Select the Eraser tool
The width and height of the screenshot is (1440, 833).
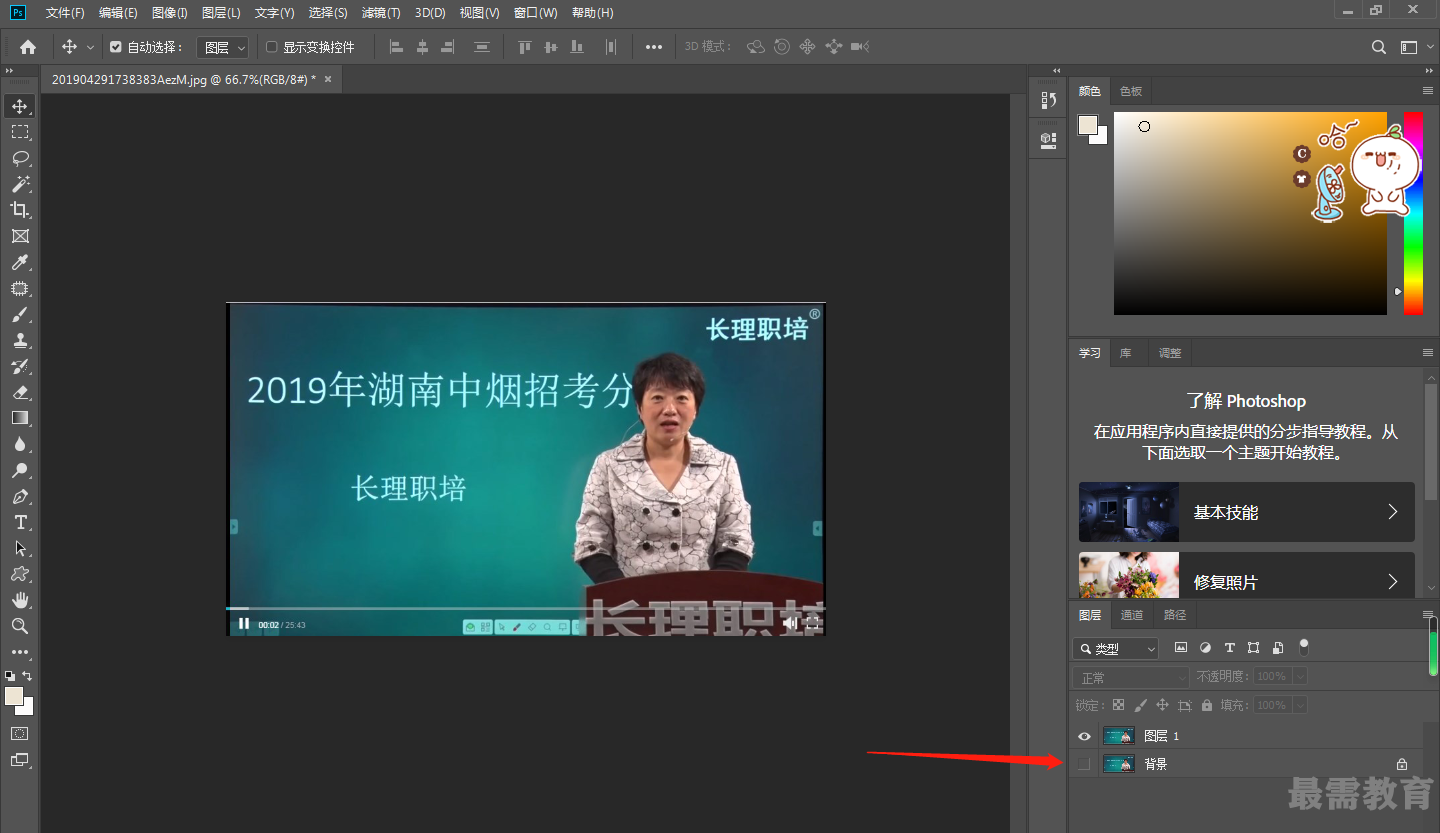20,392
